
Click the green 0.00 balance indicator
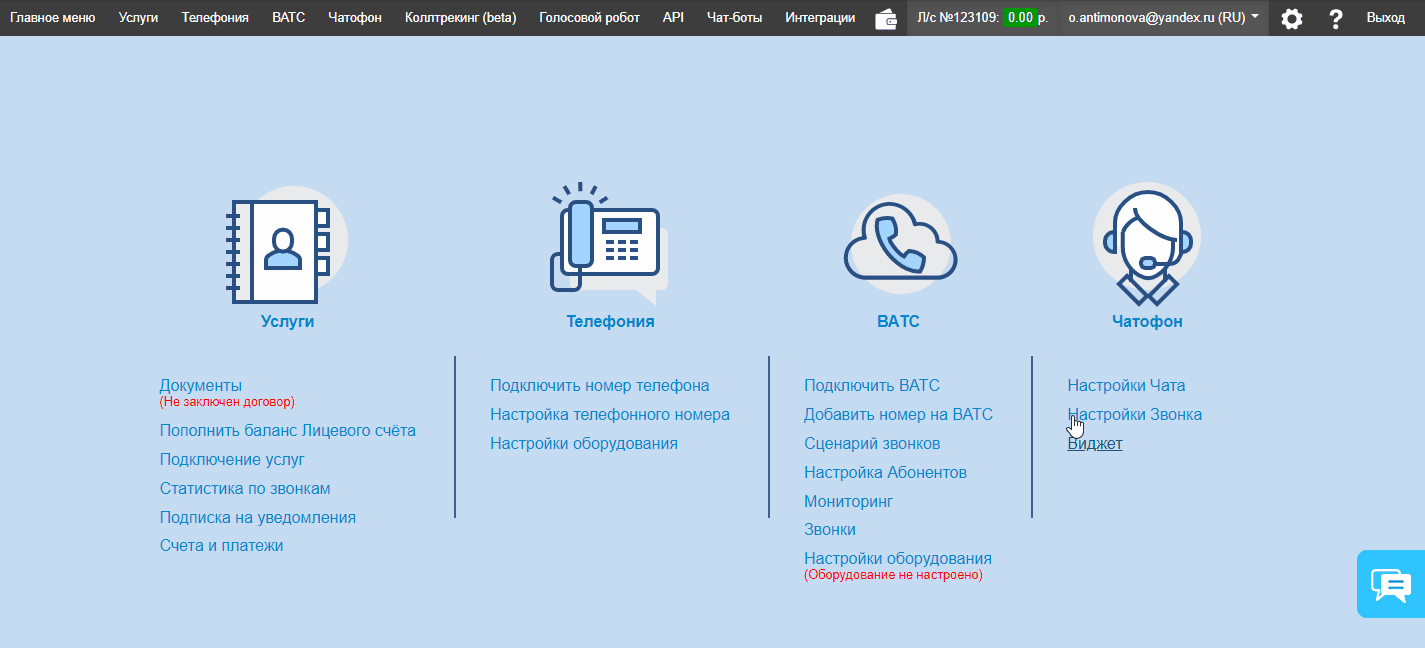pos(1020,18)
